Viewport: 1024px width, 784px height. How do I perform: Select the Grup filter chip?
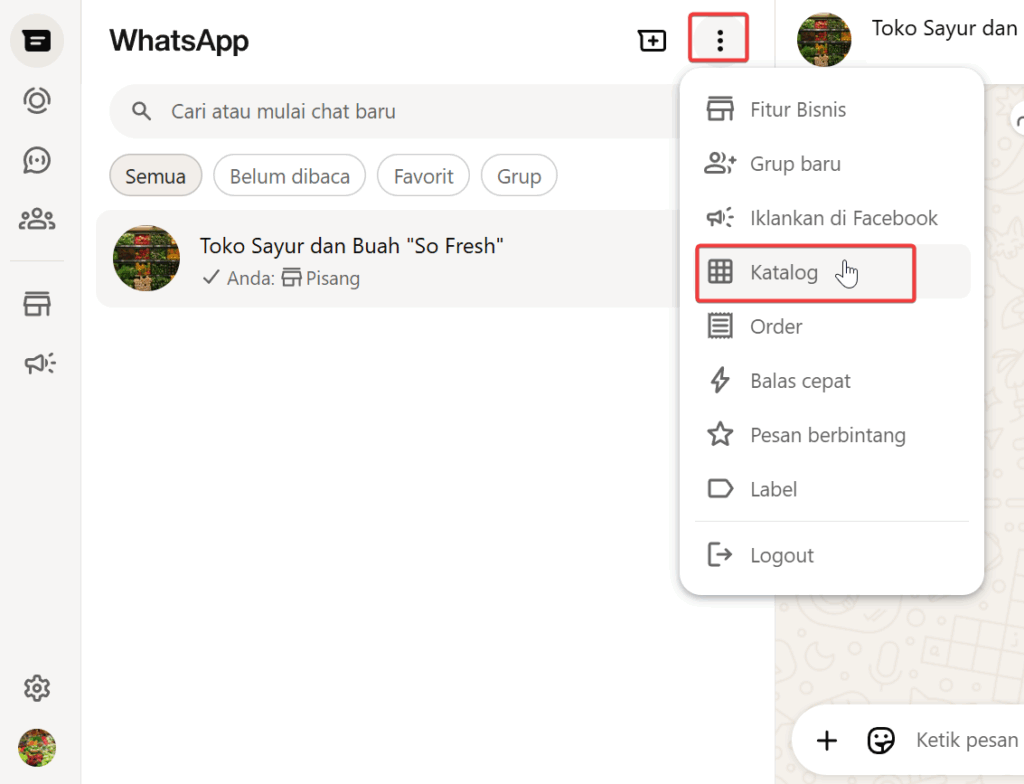[519, 177]
